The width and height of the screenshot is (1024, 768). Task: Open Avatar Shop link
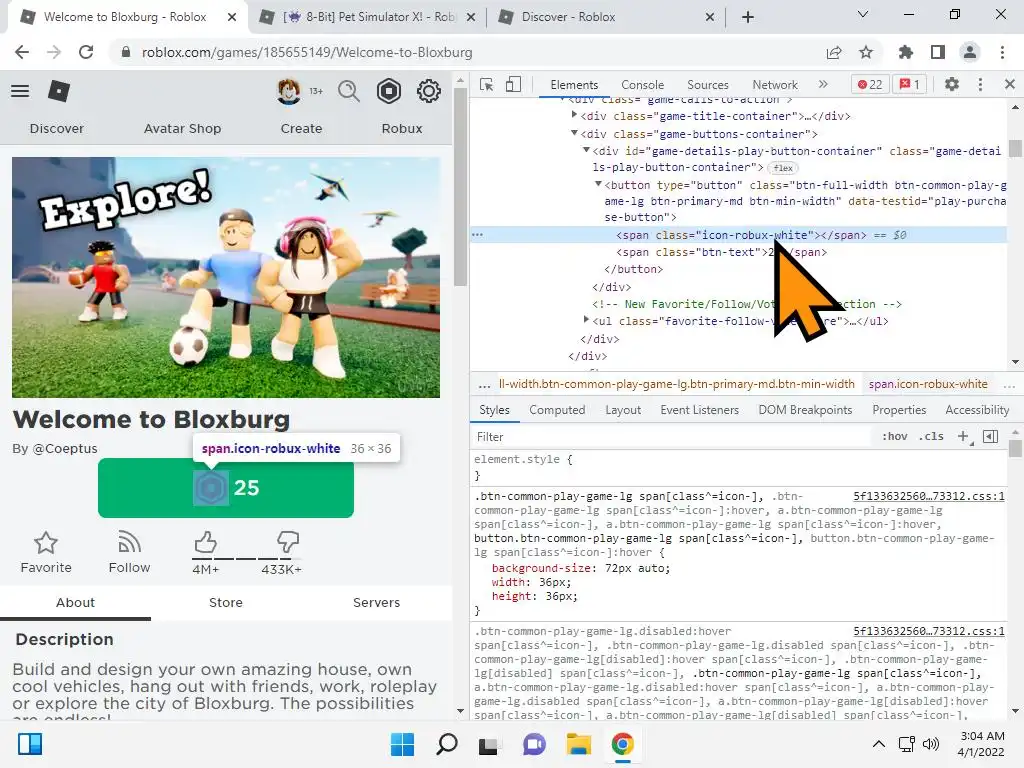coord(182,129)
